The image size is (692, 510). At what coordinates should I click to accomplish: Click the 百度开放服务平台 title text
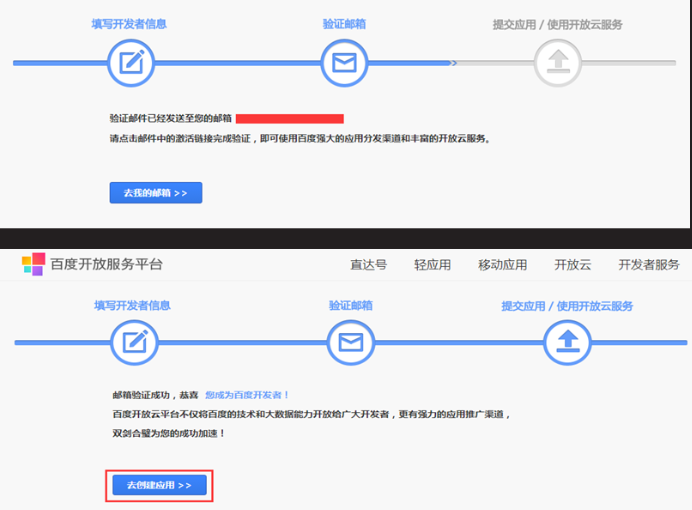tap(107, 264)
